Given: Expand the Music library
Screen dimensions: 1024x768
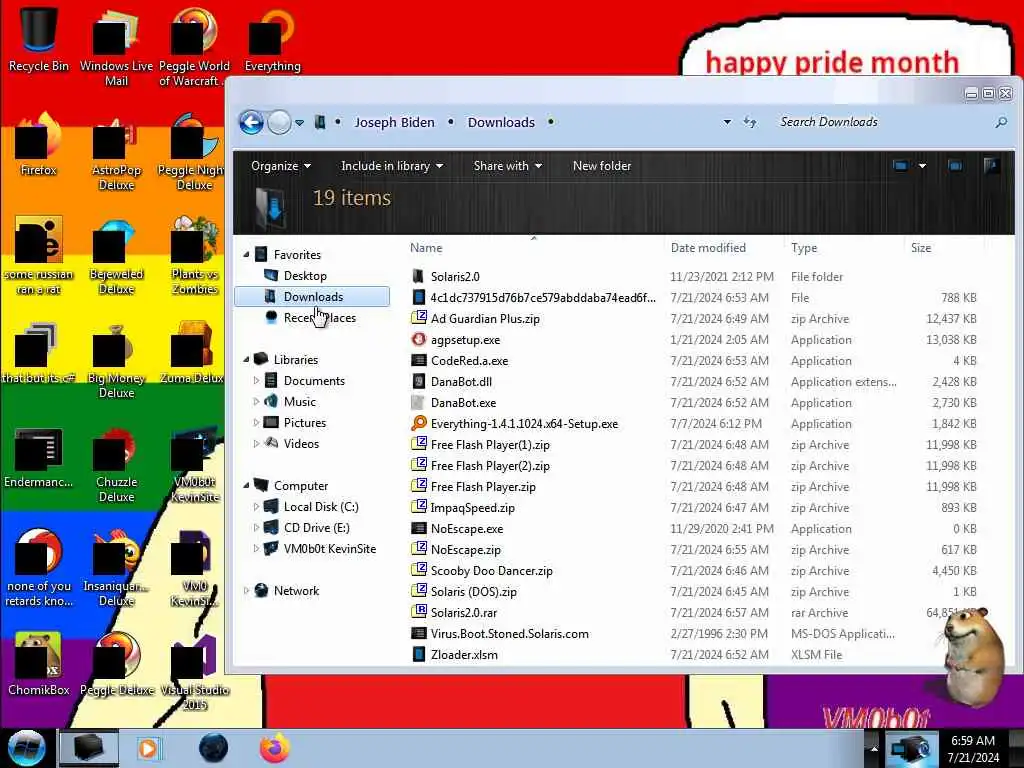Looking at the screenshot, I should [256, 401].
